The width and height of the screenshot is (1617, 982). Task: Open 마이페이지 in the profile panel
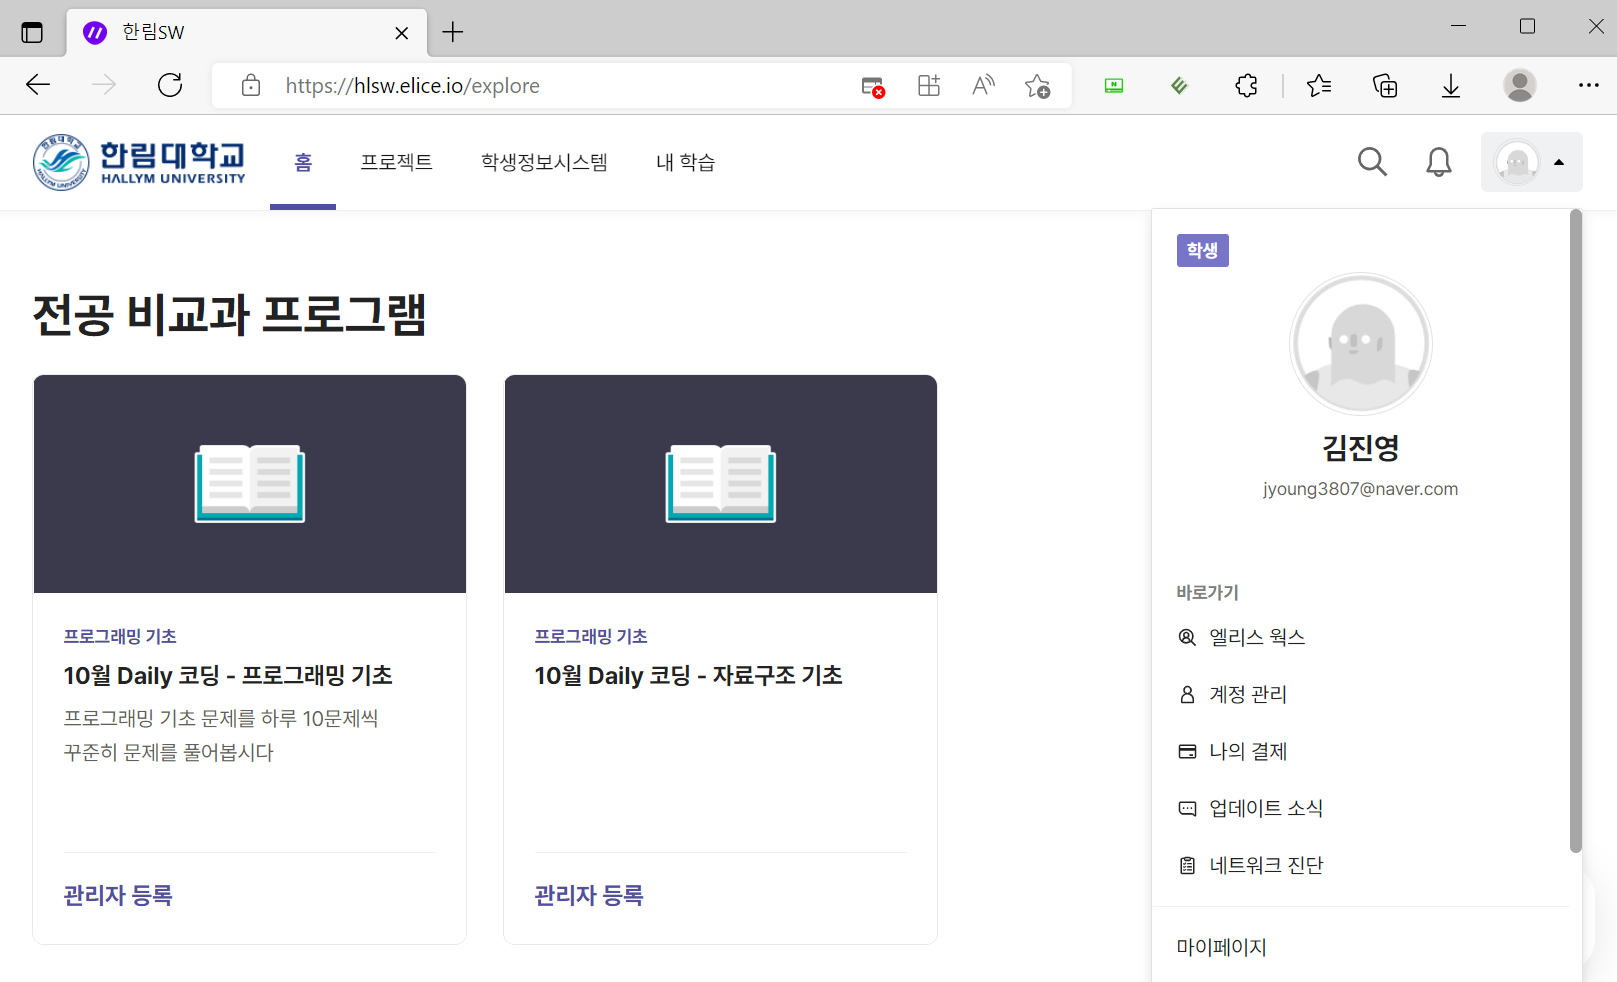1221,946
